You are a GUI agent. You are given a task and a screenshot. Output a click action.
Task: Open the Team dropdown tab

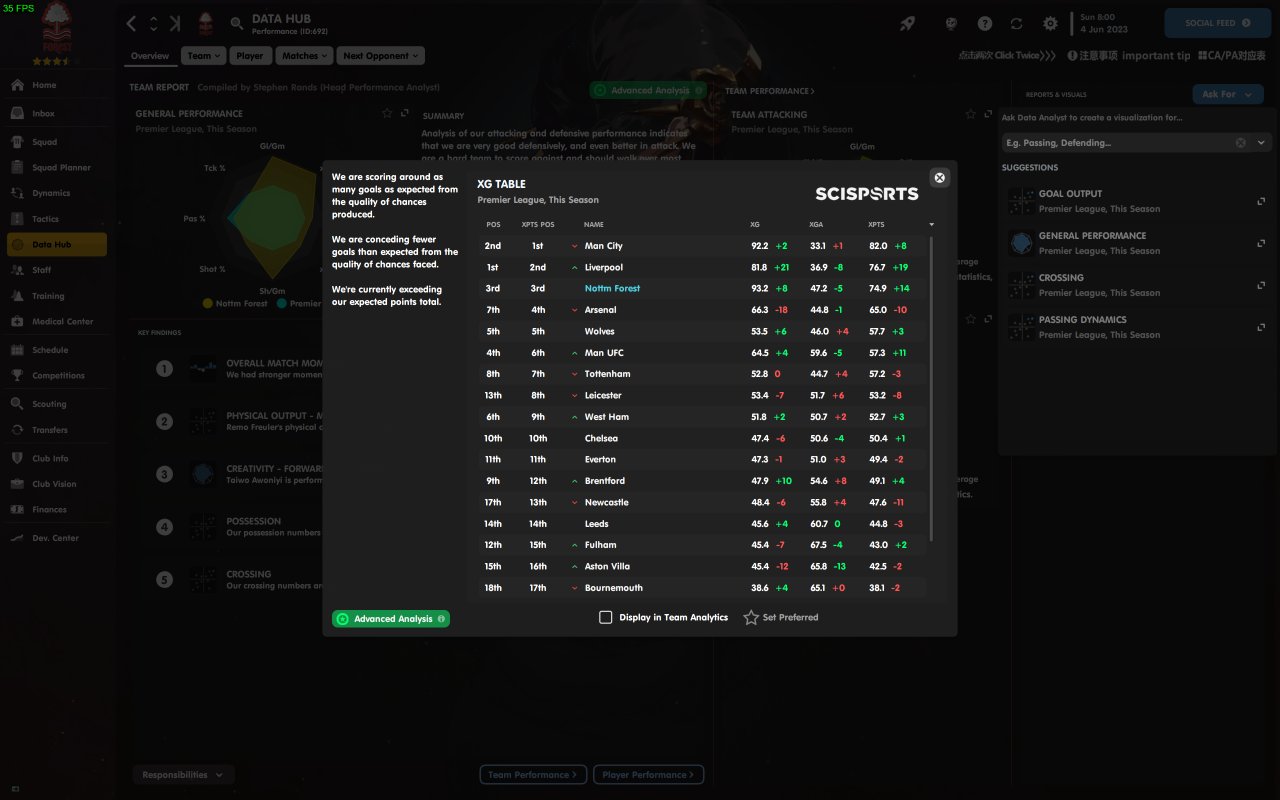pyautogui.click(x=204, y=56)
